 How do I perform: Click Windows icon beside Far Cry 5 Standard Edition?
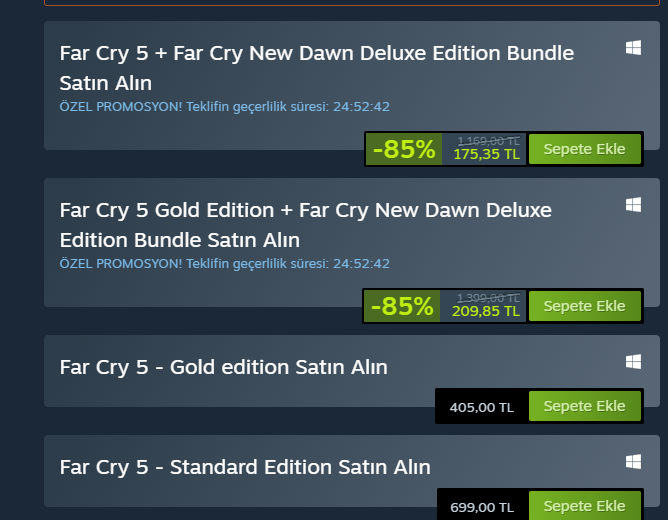[x=633, y=461]
